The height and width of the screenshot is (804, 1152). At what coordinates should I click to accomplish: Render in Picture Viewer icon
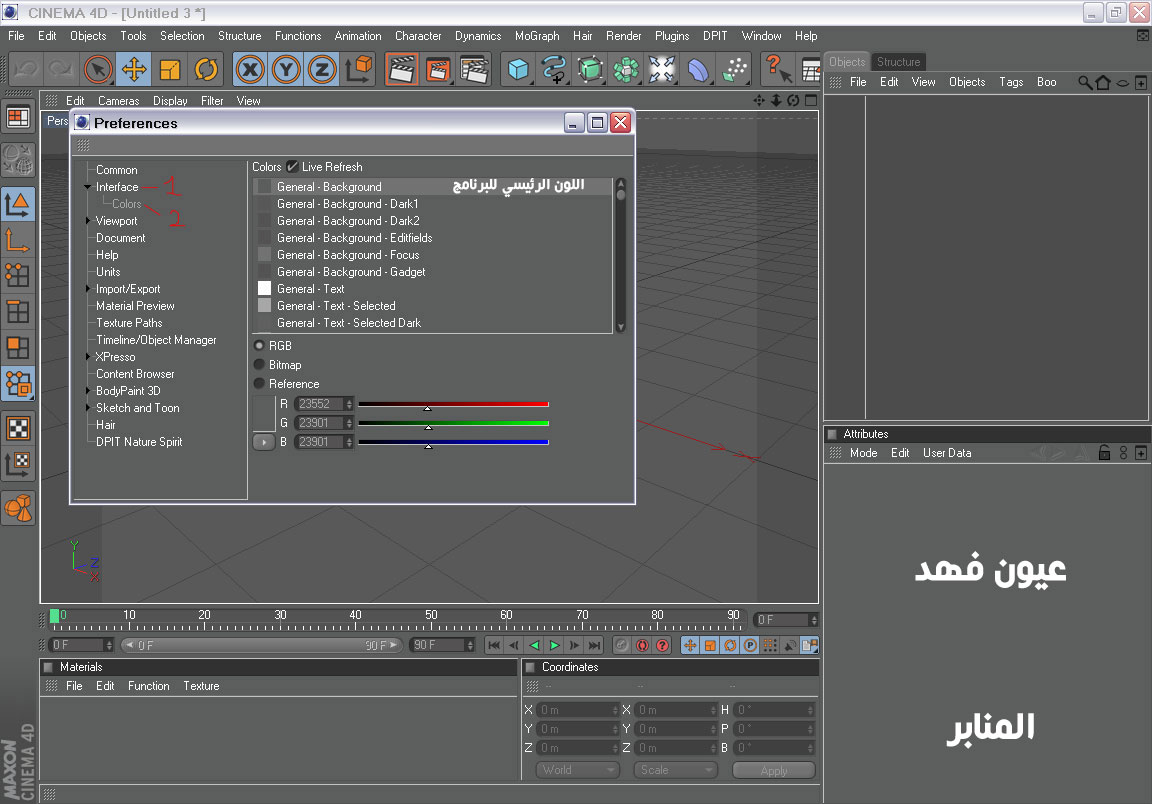[438, 70]
